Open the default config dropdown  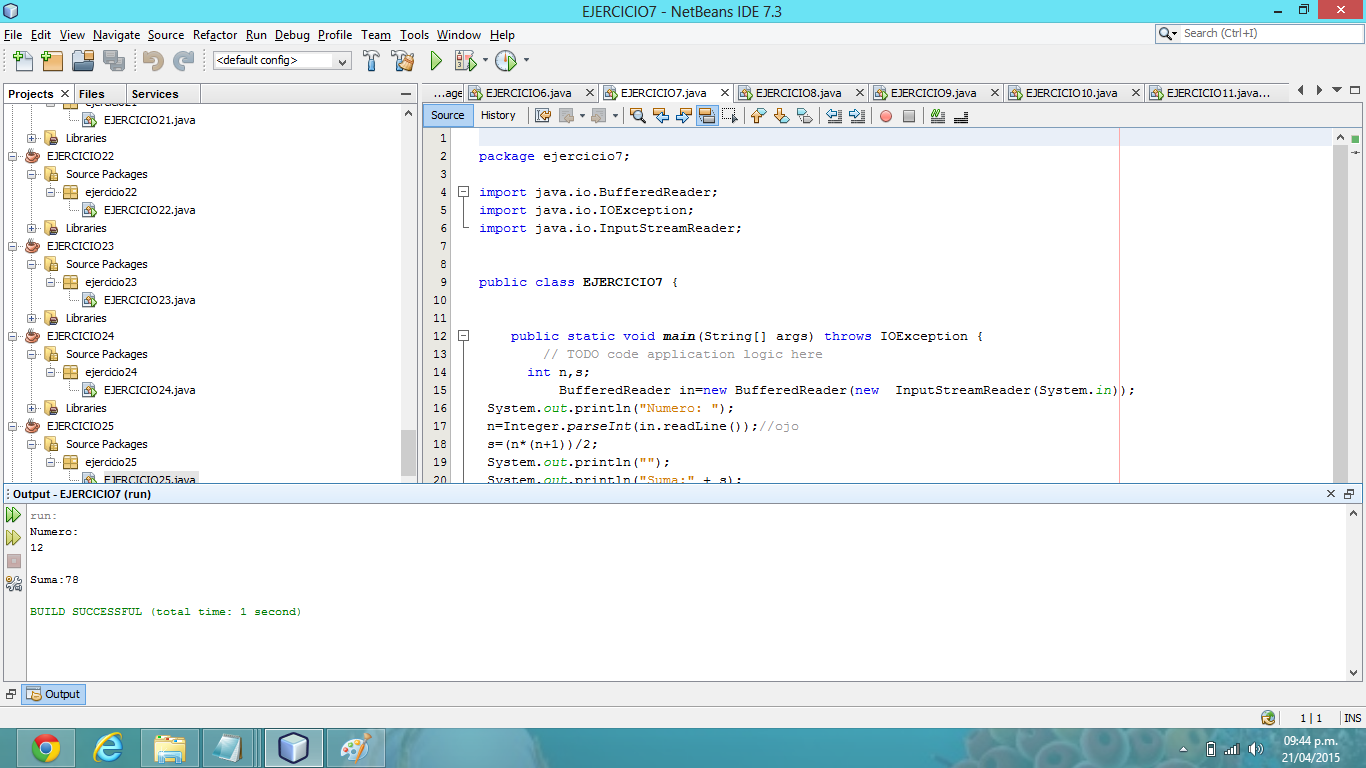(282, 61)
